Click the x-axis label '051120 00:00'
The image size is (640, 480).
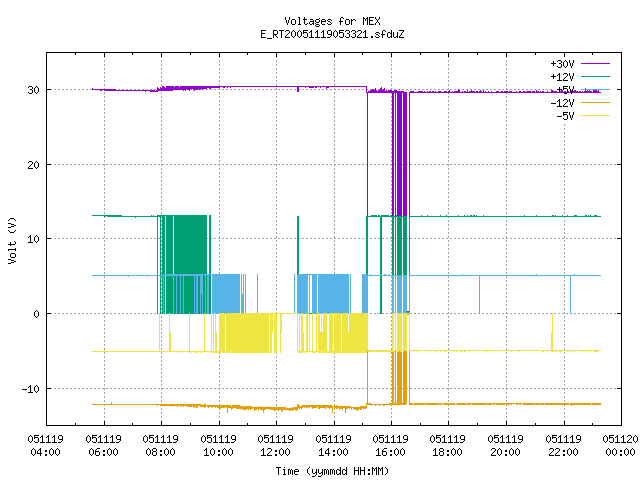(620, 445)
